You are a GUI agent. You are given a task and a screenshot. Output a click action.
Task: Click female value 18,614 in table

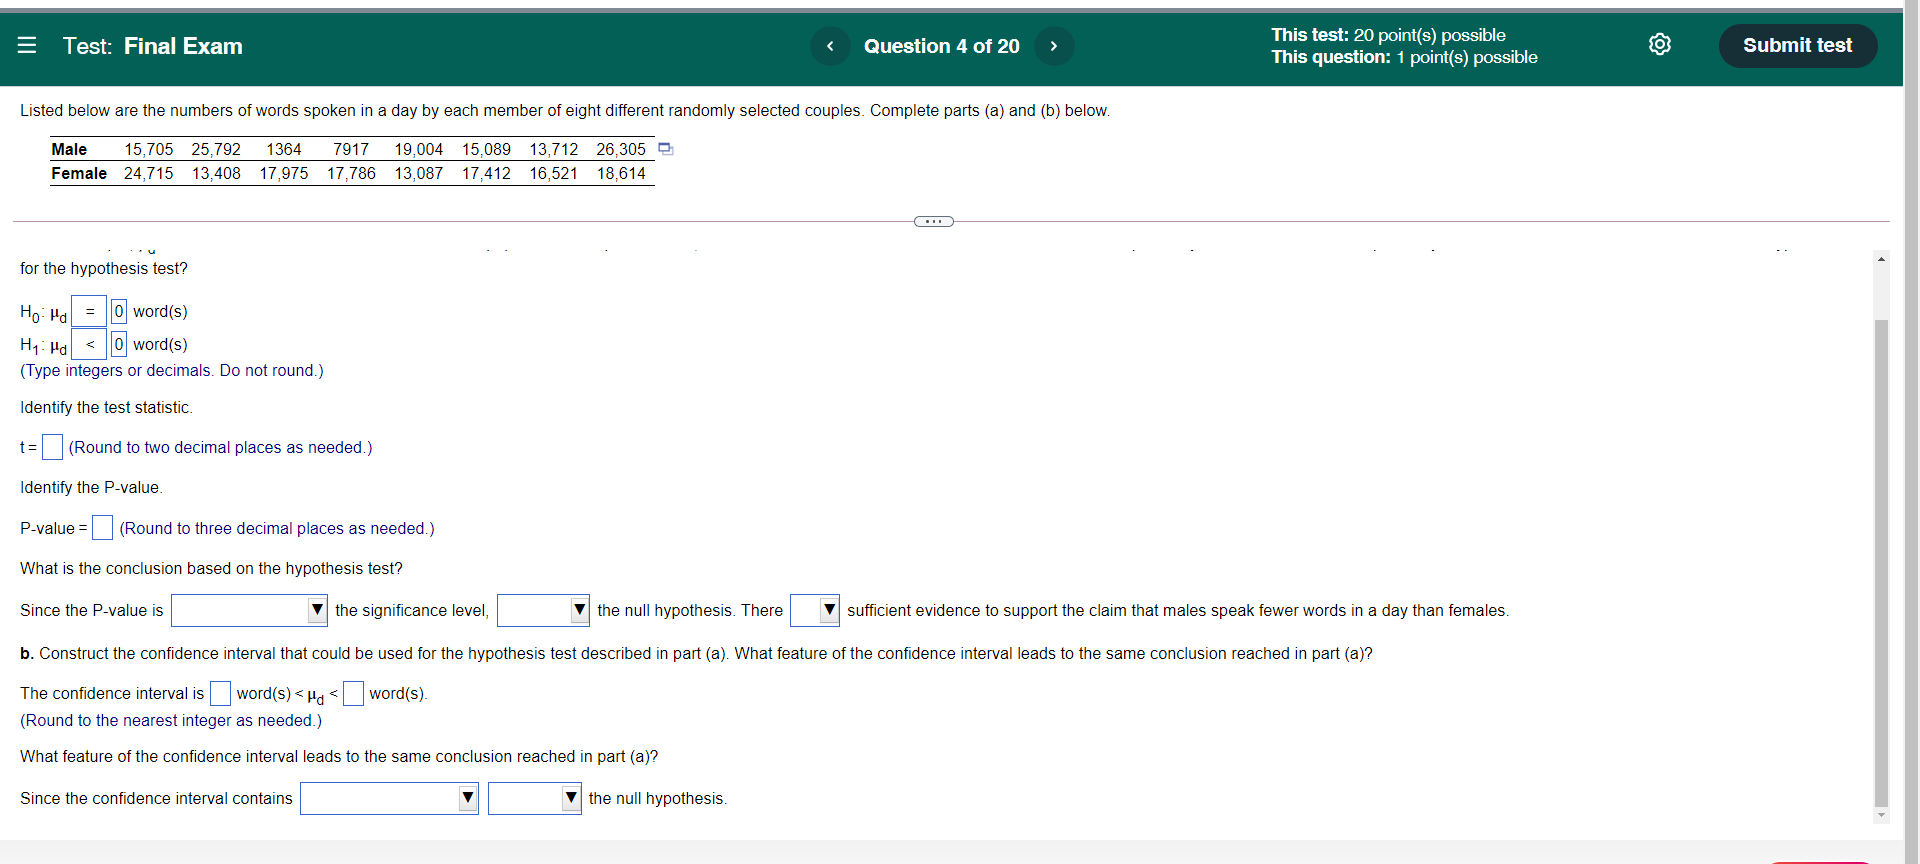point(621,173)
